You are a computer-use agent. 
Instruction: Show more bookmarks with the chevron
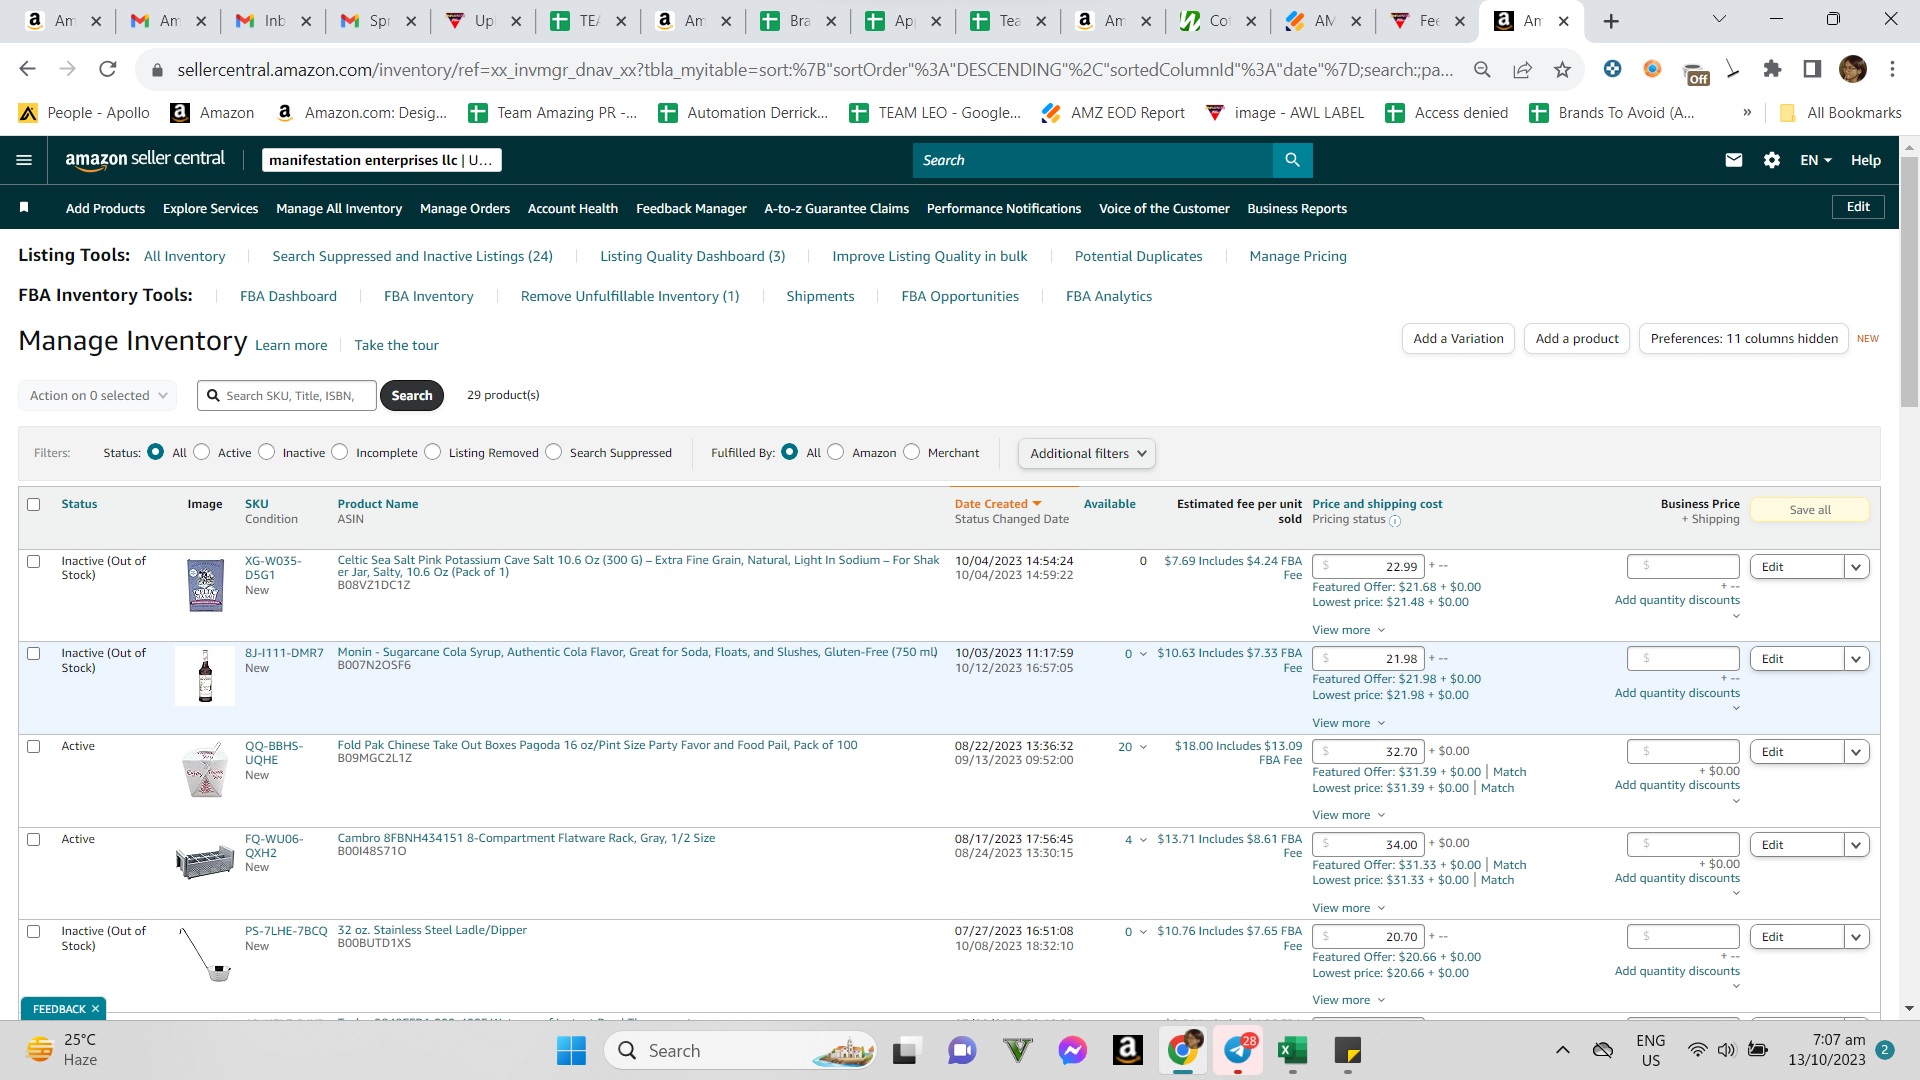coord(1747,113)
